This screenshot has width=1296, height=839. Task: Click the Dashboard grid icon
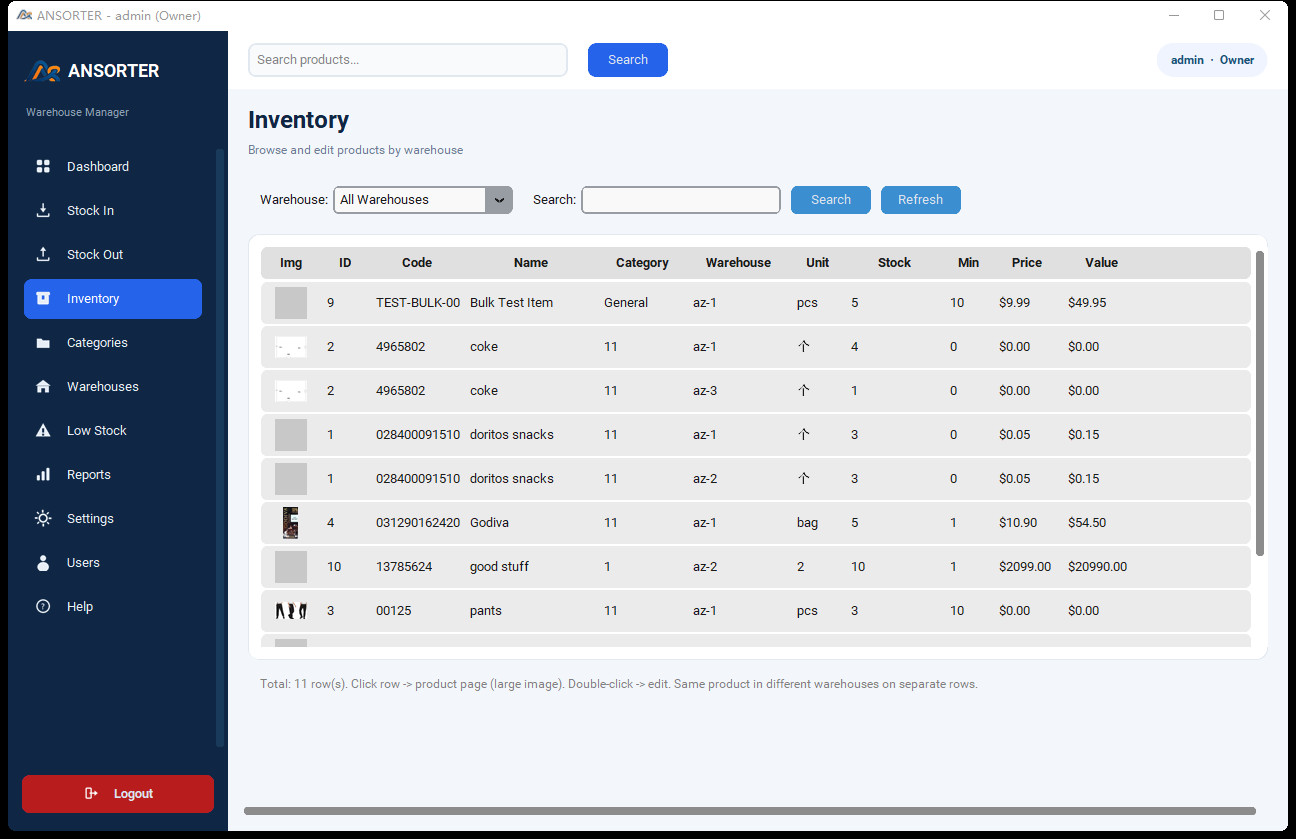point(43,166)
